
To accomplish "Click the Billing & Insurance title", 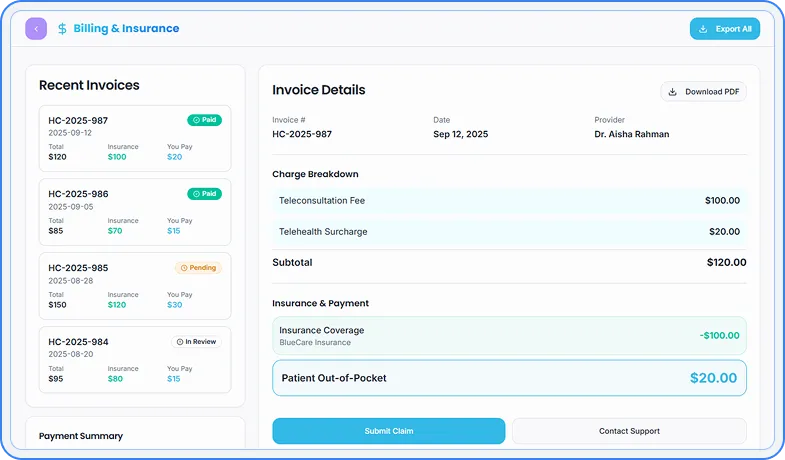I will coord(126,29).
